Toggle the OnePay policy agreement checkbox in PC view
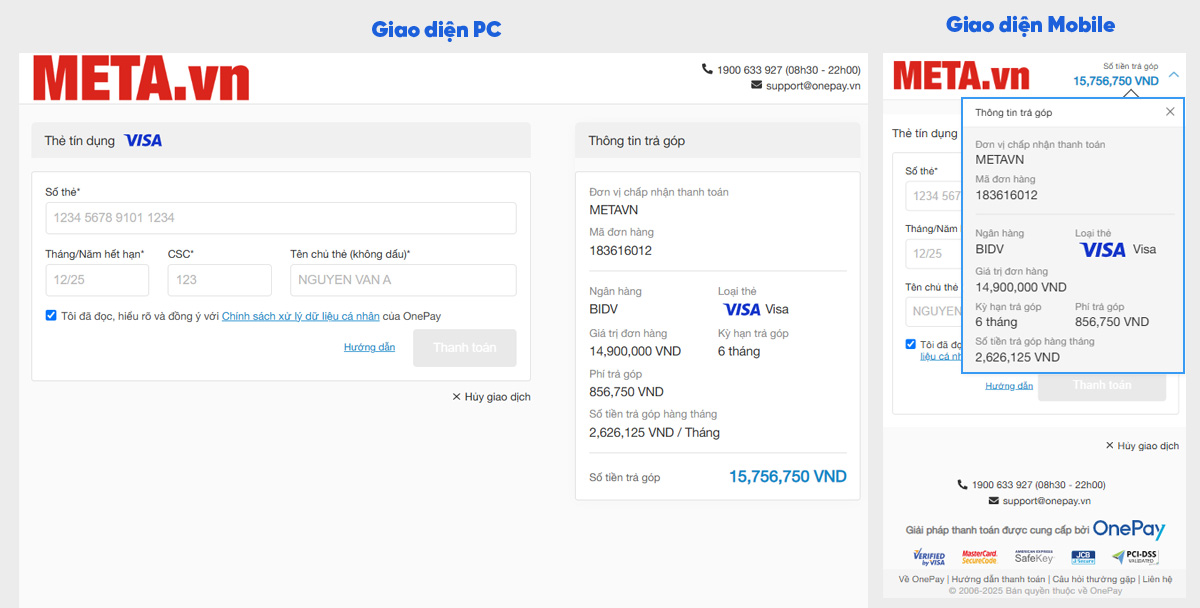 tap(51, 315)
